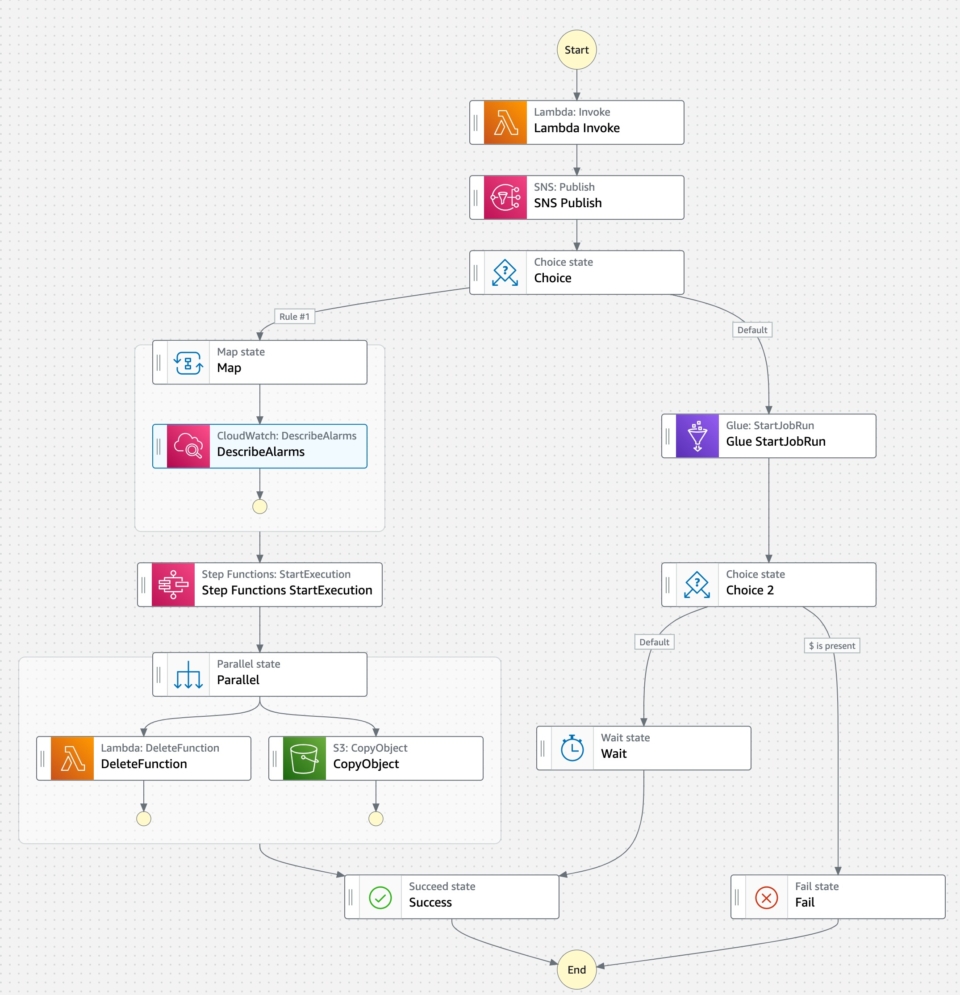960x995 pixels.
Task: Click the green S3 bucket icon on CopyObject
Action: pyautogui.click(x=305, y=758)
